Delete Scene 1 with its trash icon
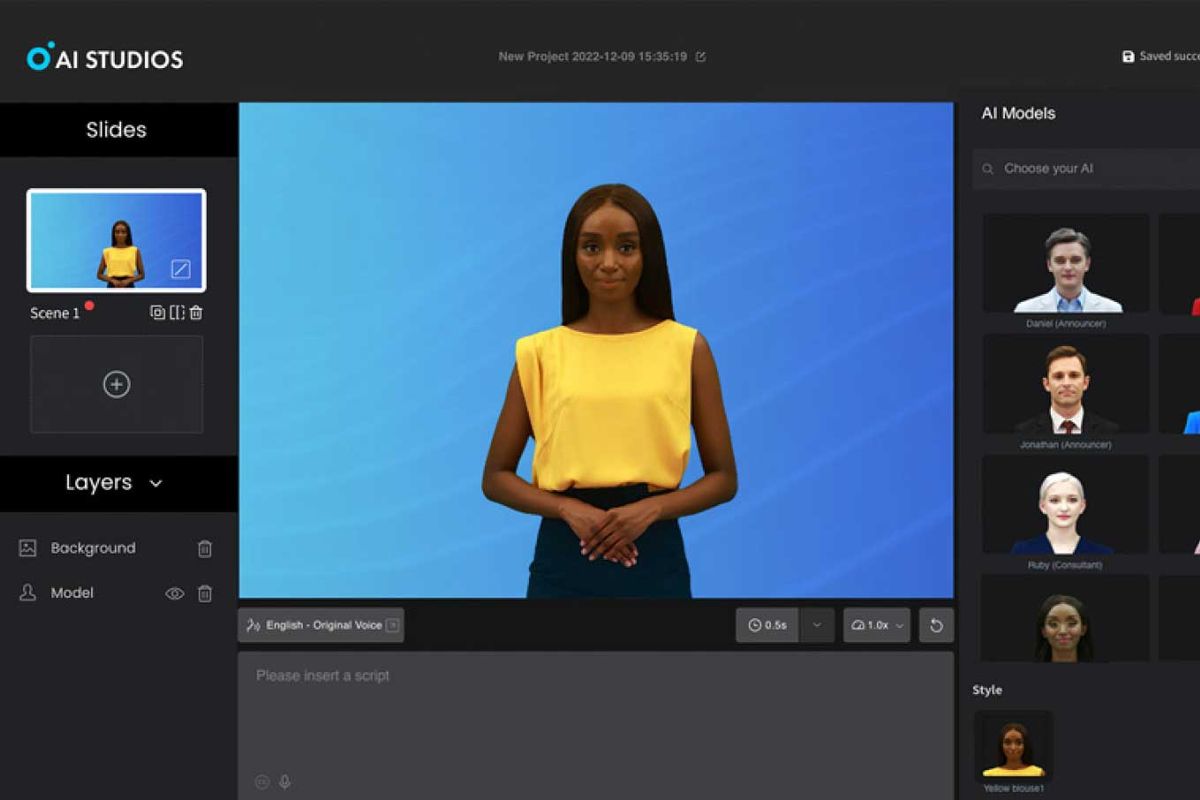This screenshot has width=1200, height=800. (x=196, y=312)
